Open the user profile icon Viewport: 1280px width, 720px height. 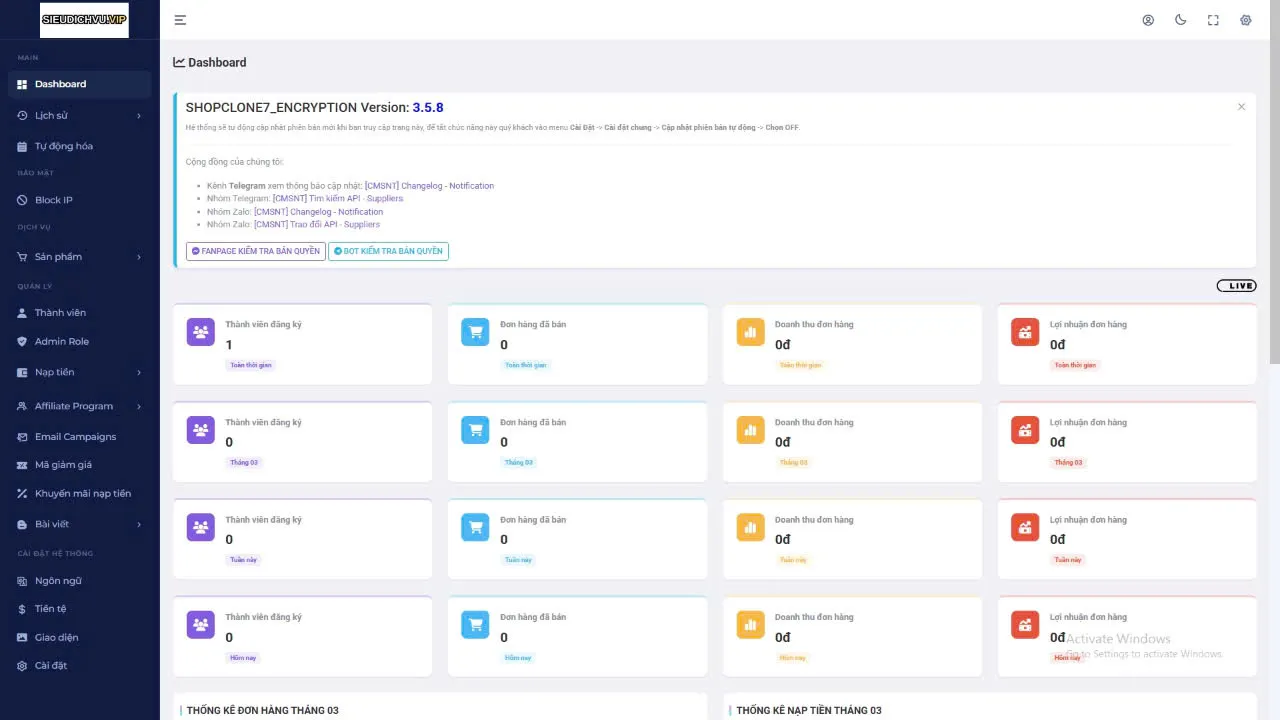(1148, 20)
